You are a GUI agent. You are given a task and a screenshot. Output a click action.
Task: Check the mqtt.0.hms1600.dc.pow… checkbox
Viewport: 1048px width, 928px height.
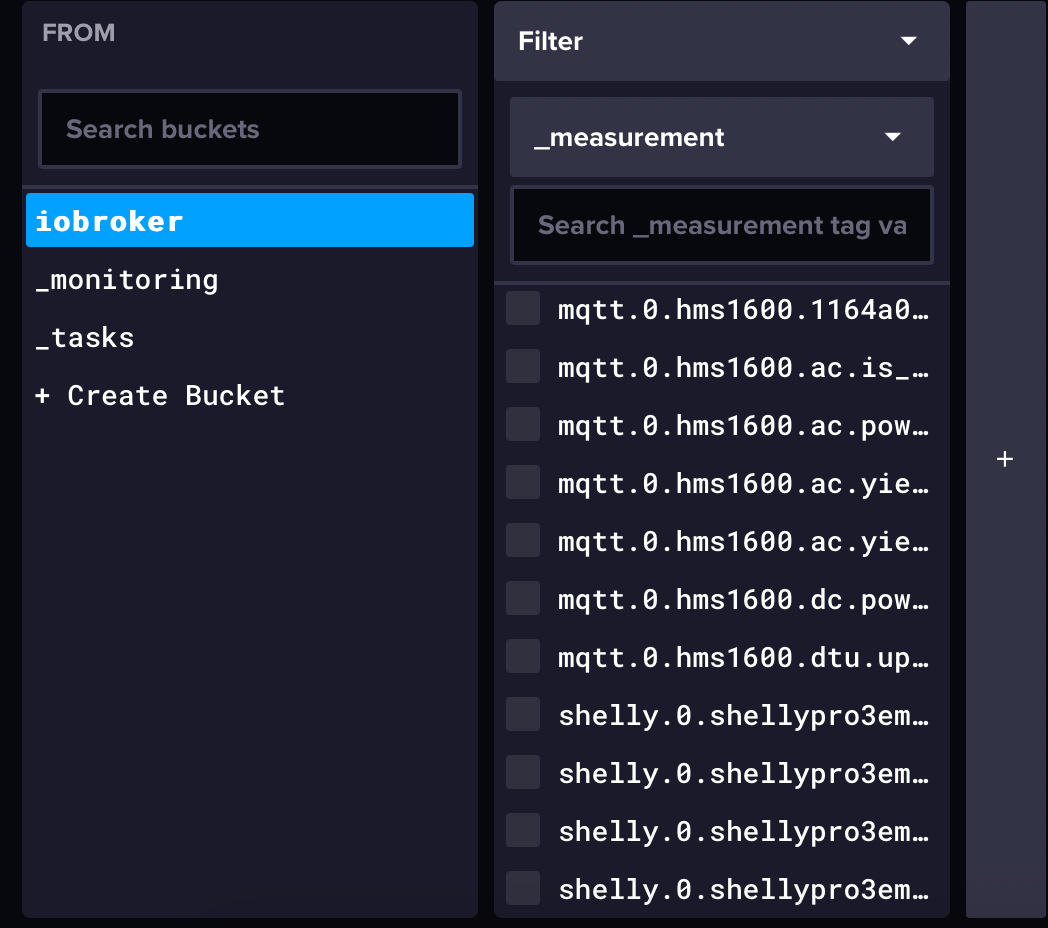point(523,598)
